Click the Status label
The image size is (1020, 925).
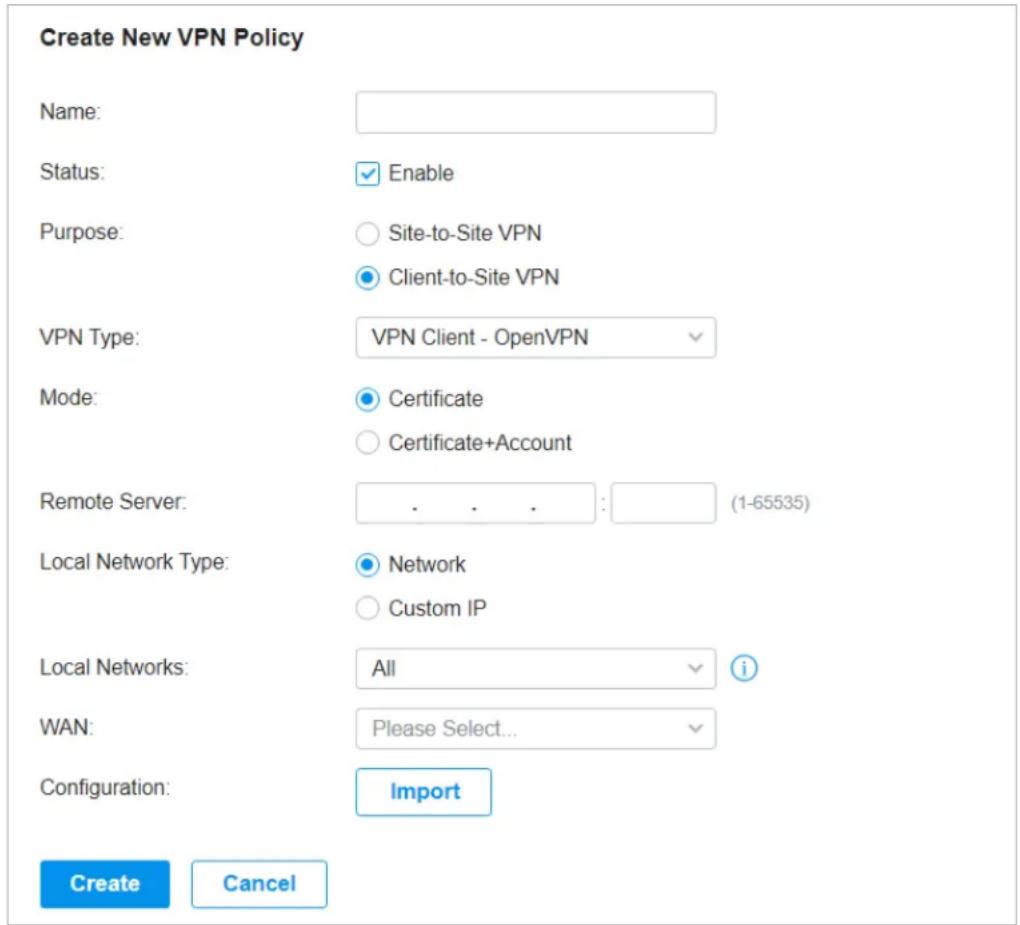(72, 172)
